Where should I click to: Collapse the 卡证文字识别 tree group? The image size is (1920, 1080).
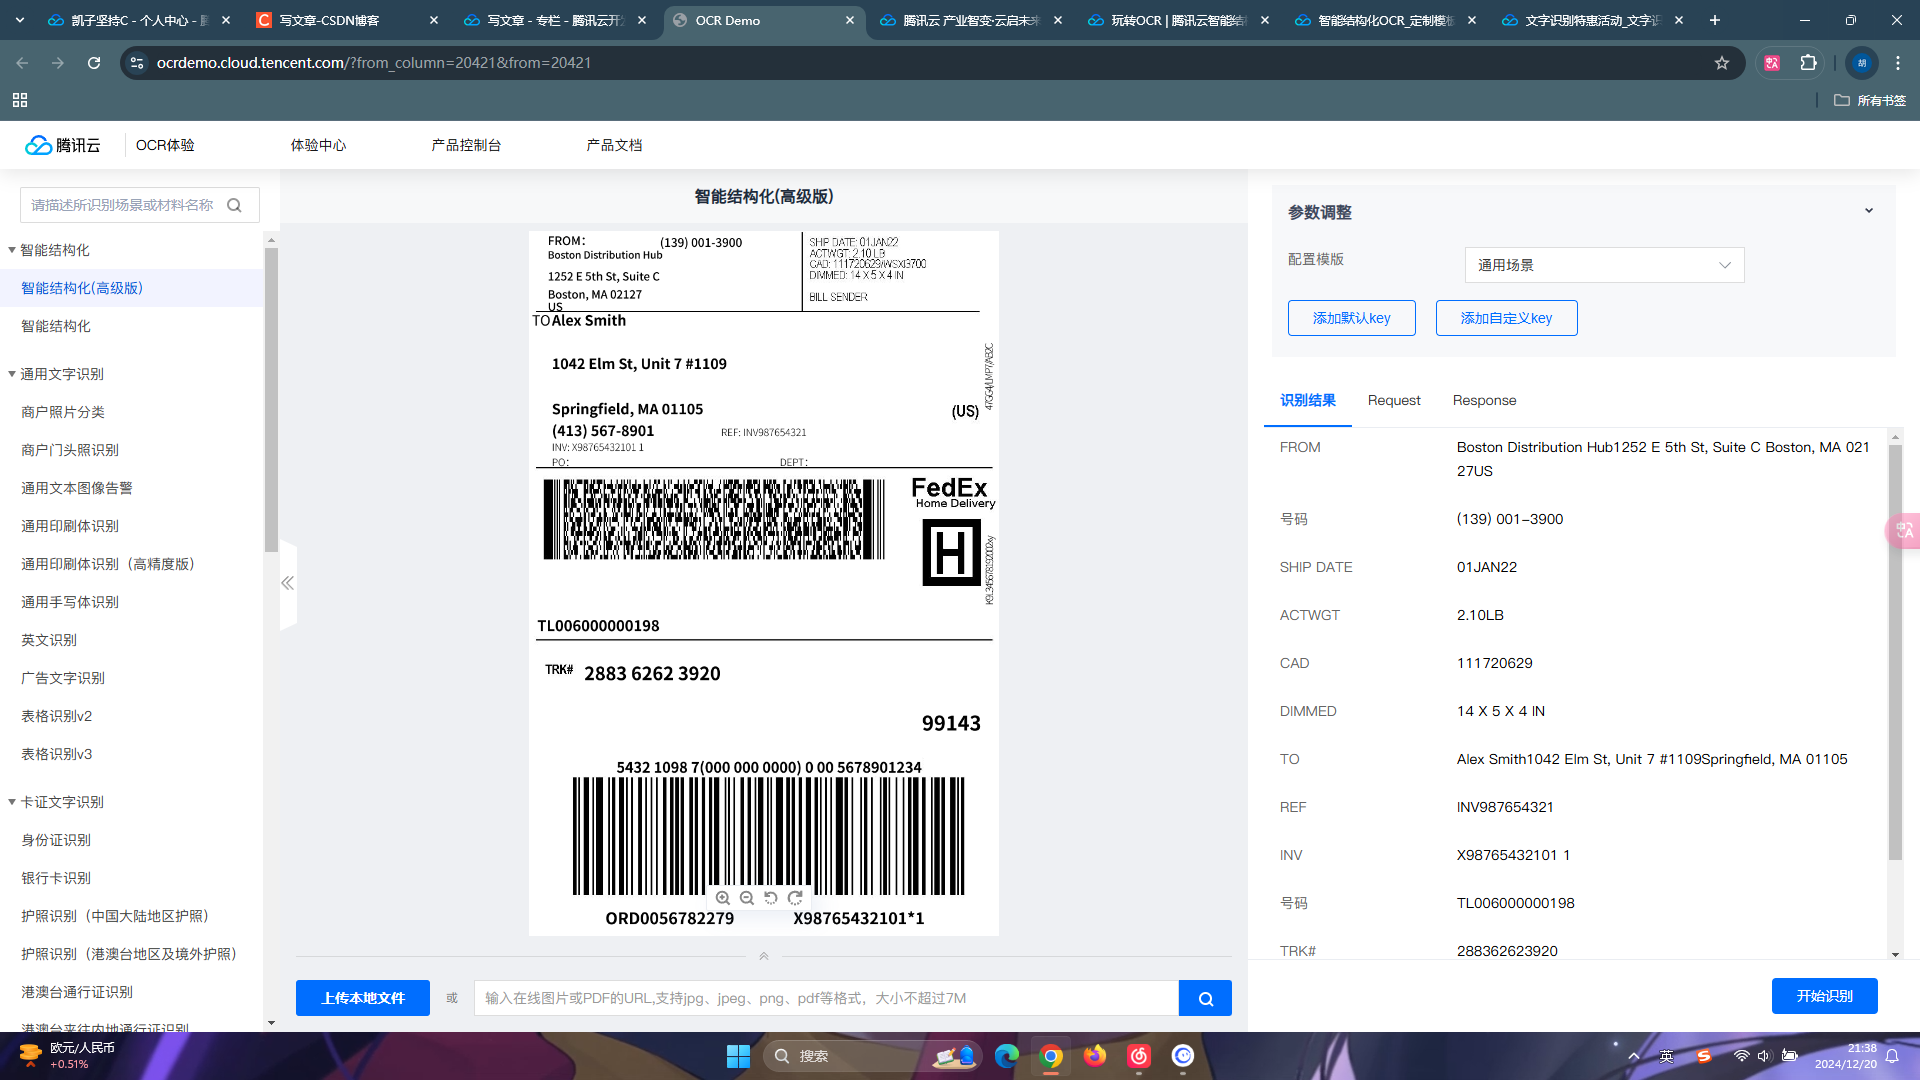[12, 802]
